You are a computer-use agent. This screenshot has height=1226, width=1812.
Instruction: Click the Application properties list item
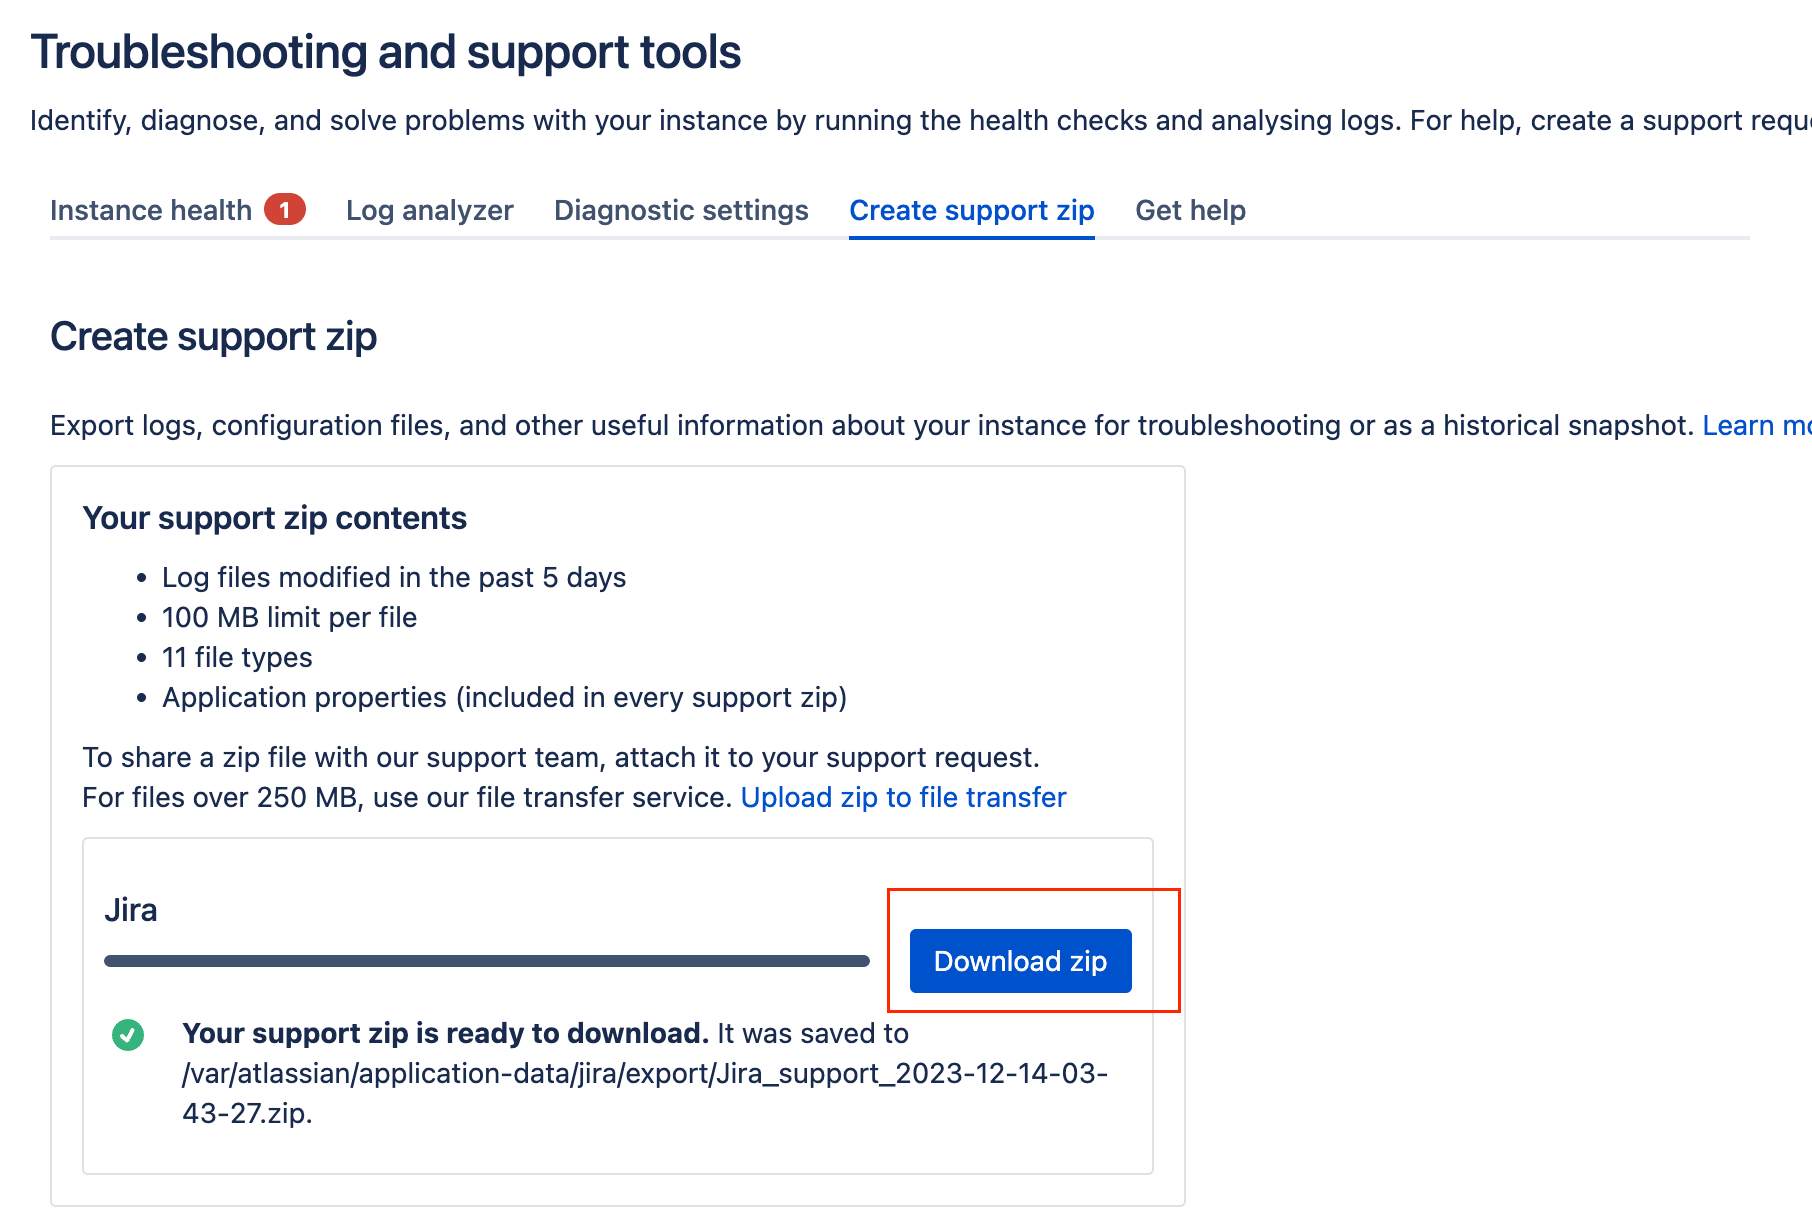[504, 697]
